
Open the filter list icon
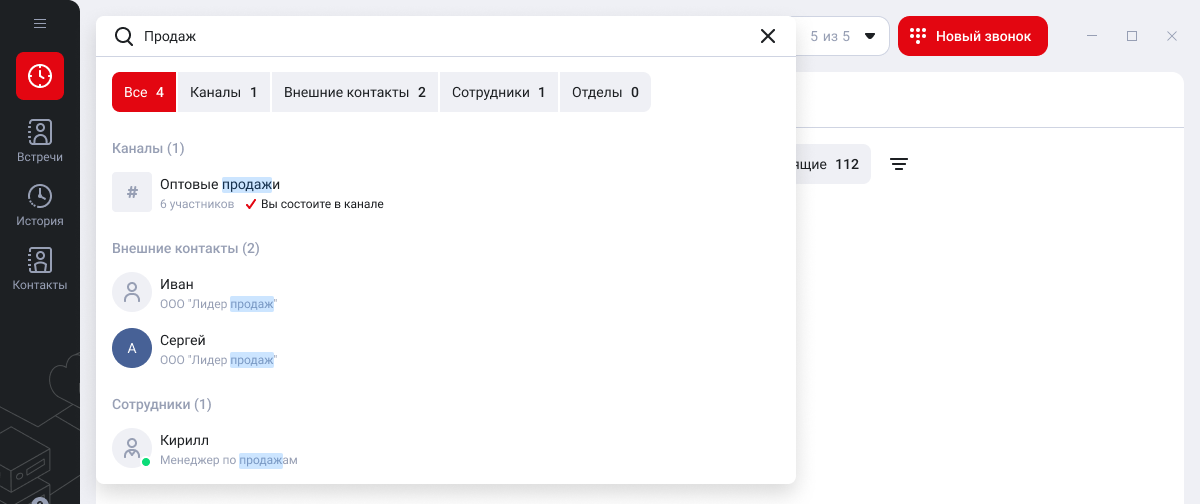[899, 164]
